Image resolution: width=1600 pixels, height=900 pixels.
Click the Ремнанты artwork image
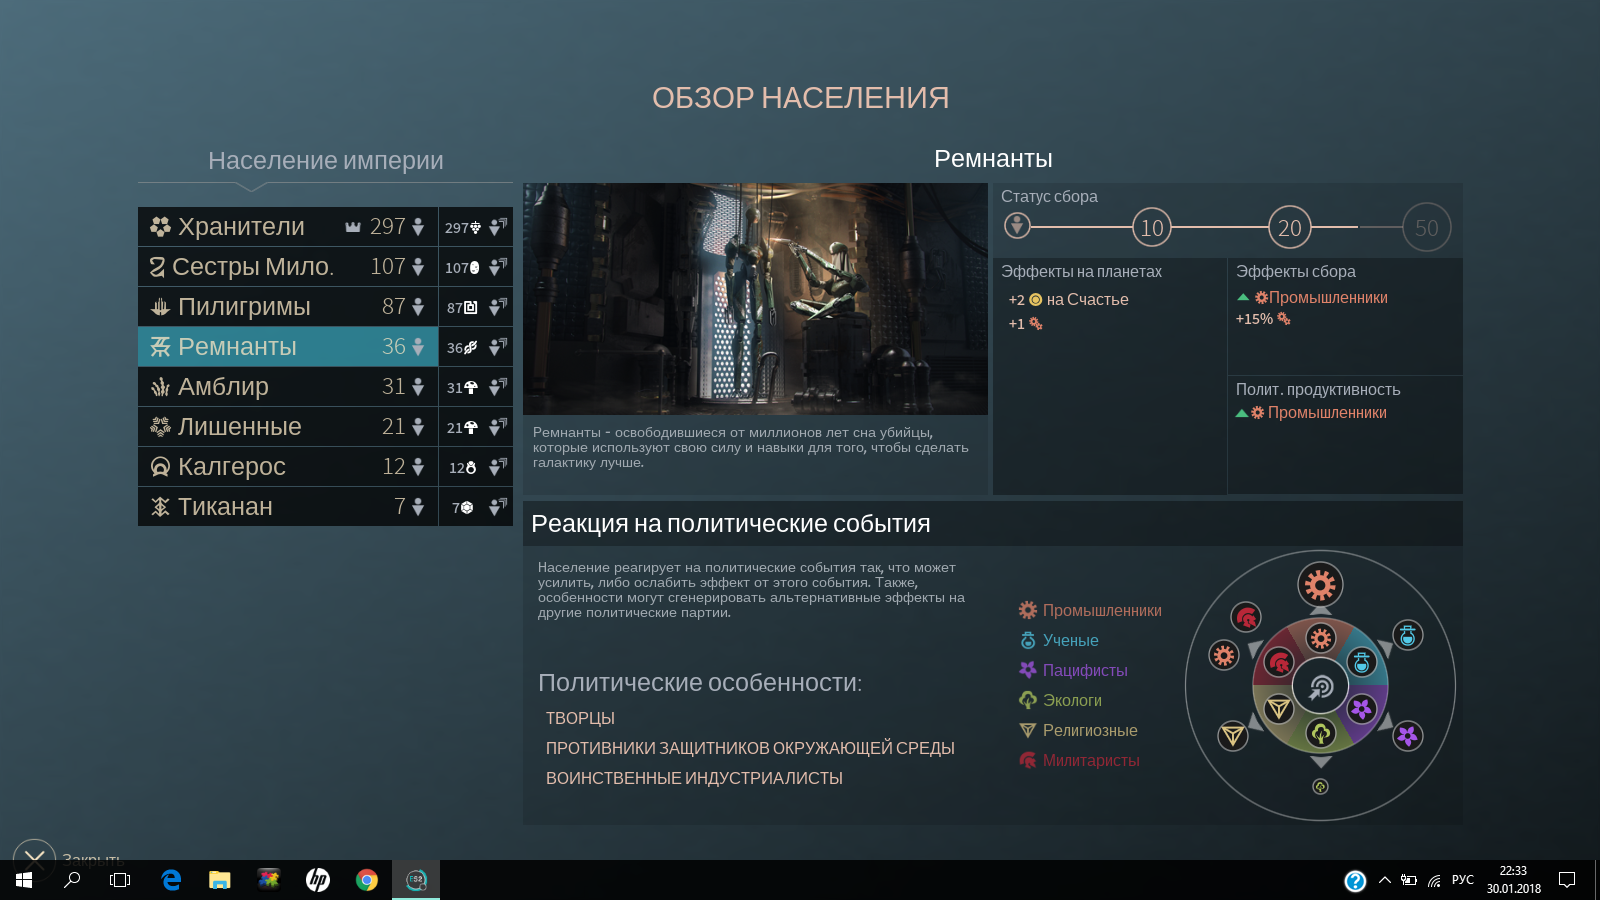tap(755, 299)
